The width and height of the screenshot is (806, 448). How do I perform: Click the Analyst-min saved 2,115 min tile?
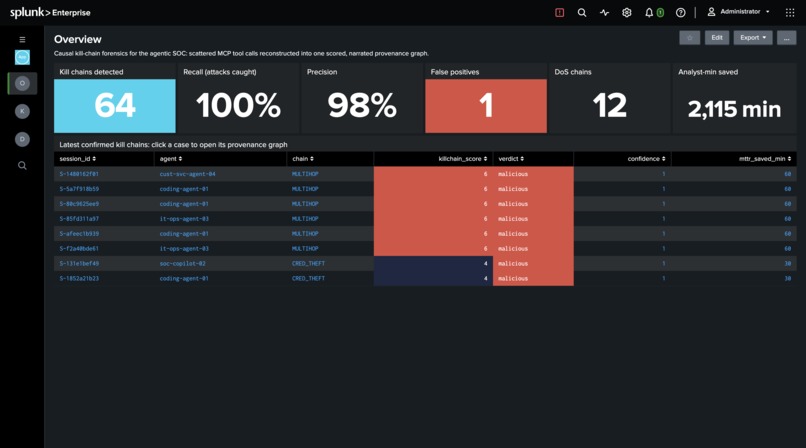[734, 108]
